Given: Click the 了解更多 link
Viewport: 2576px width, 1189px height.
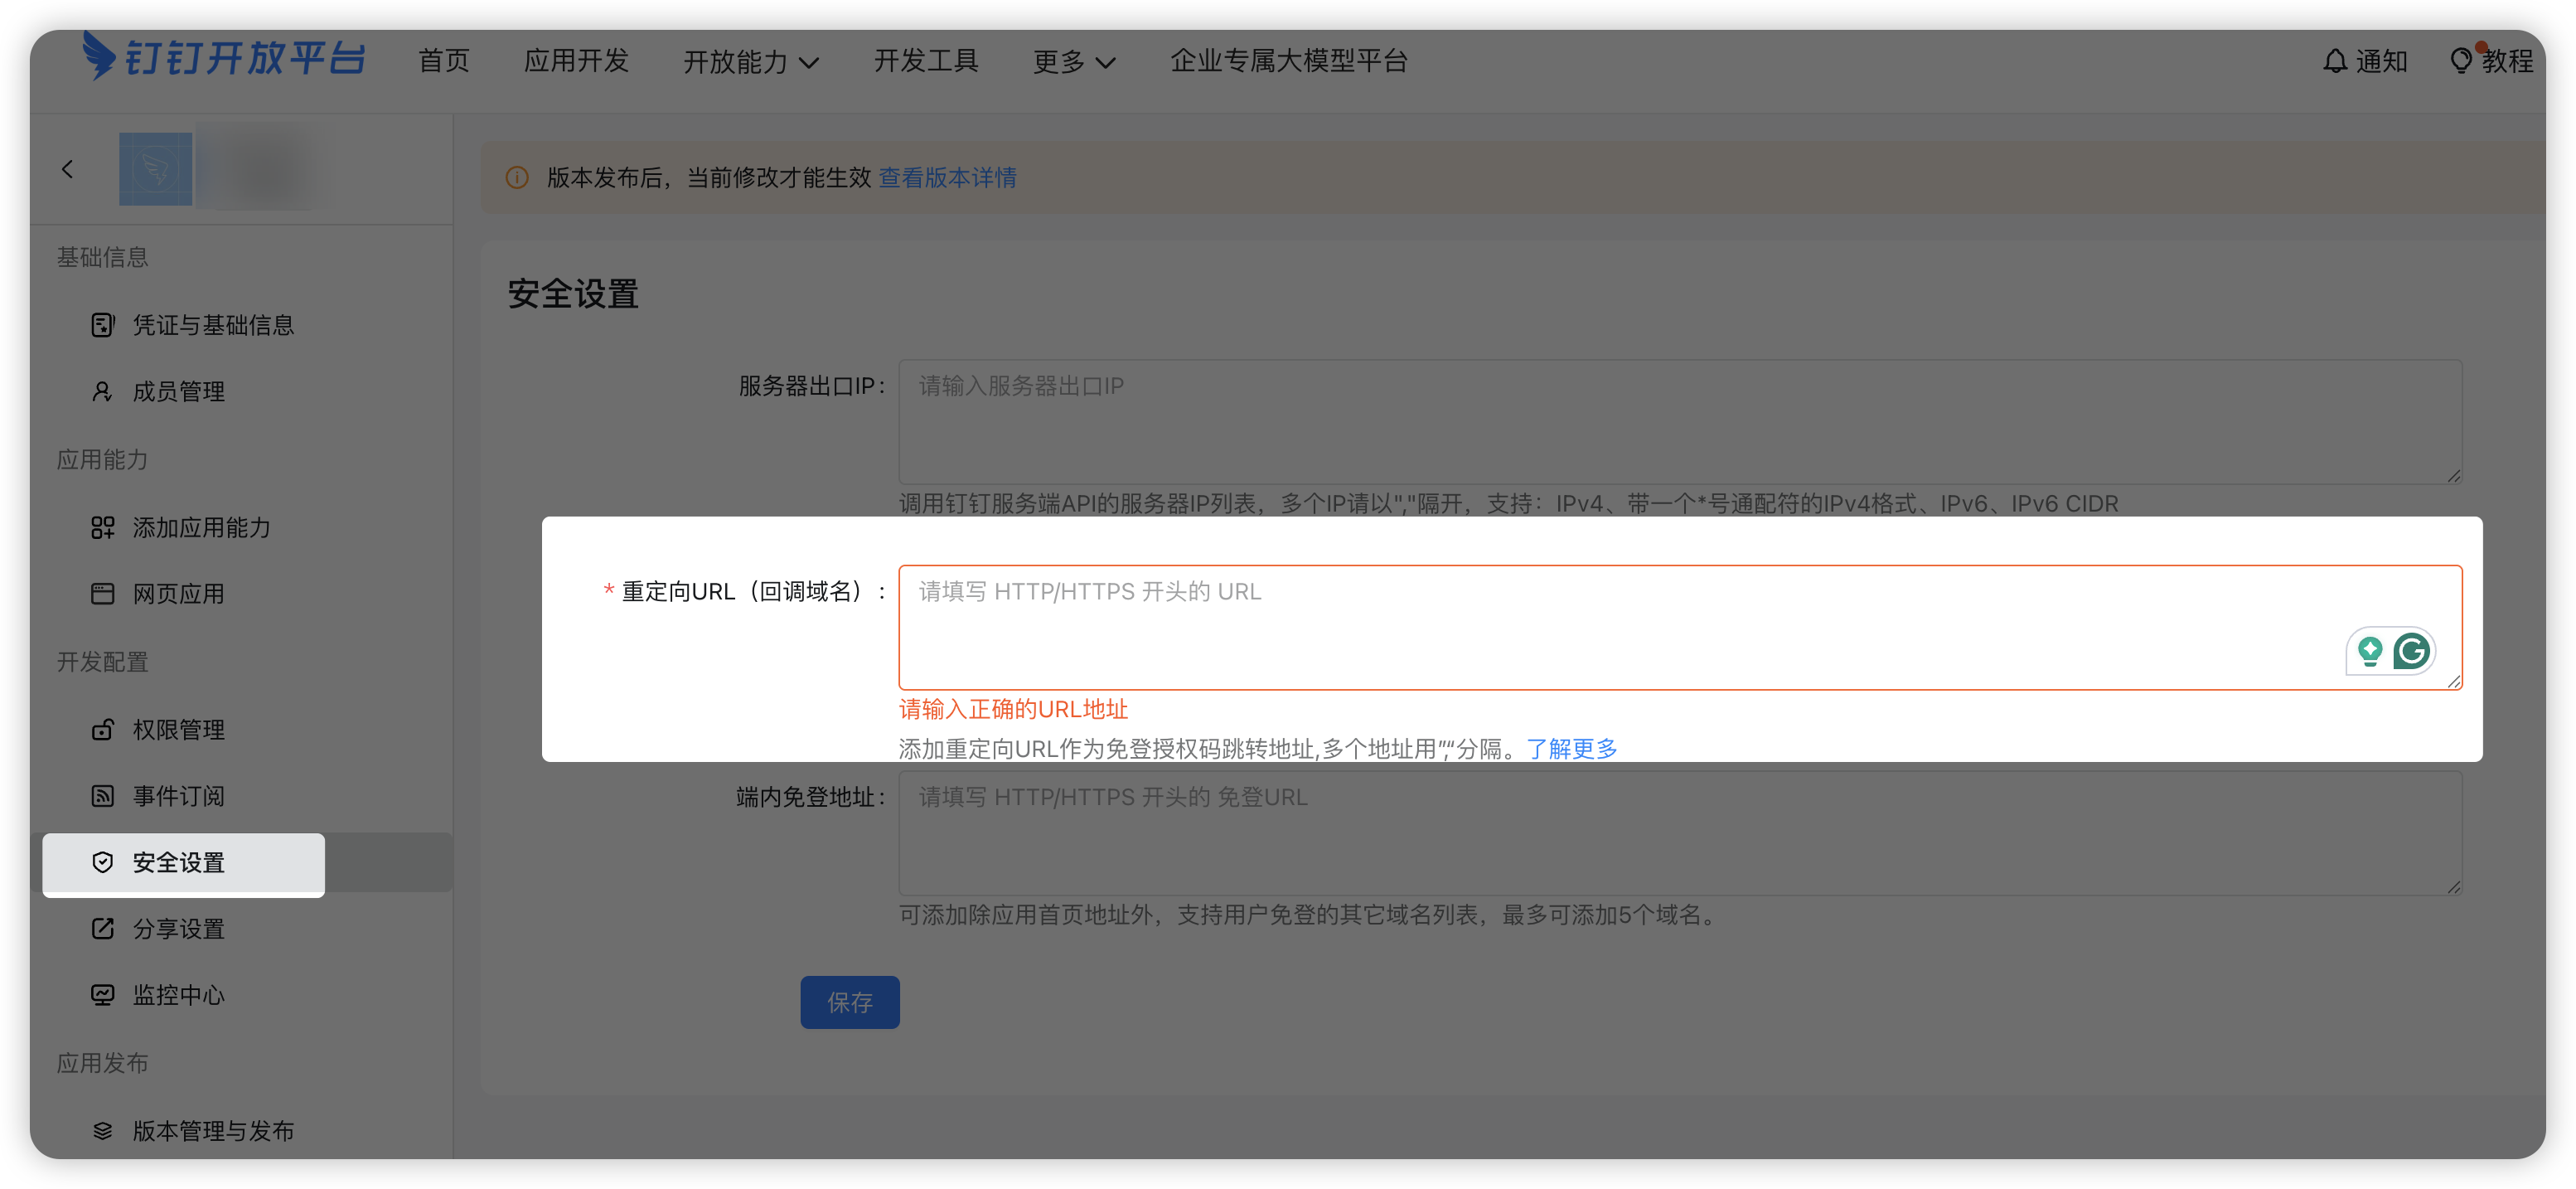Looking at the screenshot, I should (x=1571, y=748).
